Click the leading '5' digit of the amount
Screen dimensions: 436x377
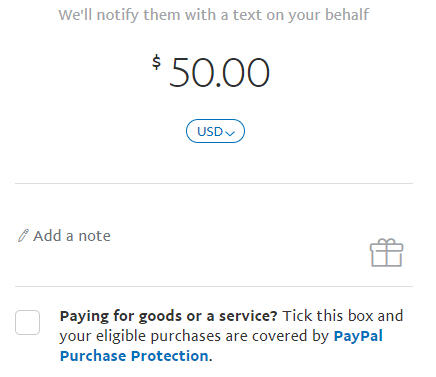coord(180,73)
